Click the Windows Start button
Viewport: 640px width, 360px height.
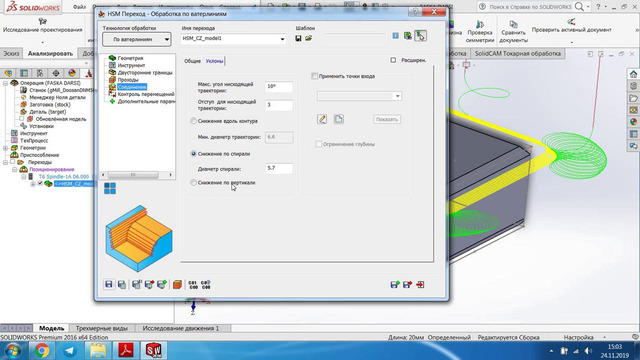point(13,351)
